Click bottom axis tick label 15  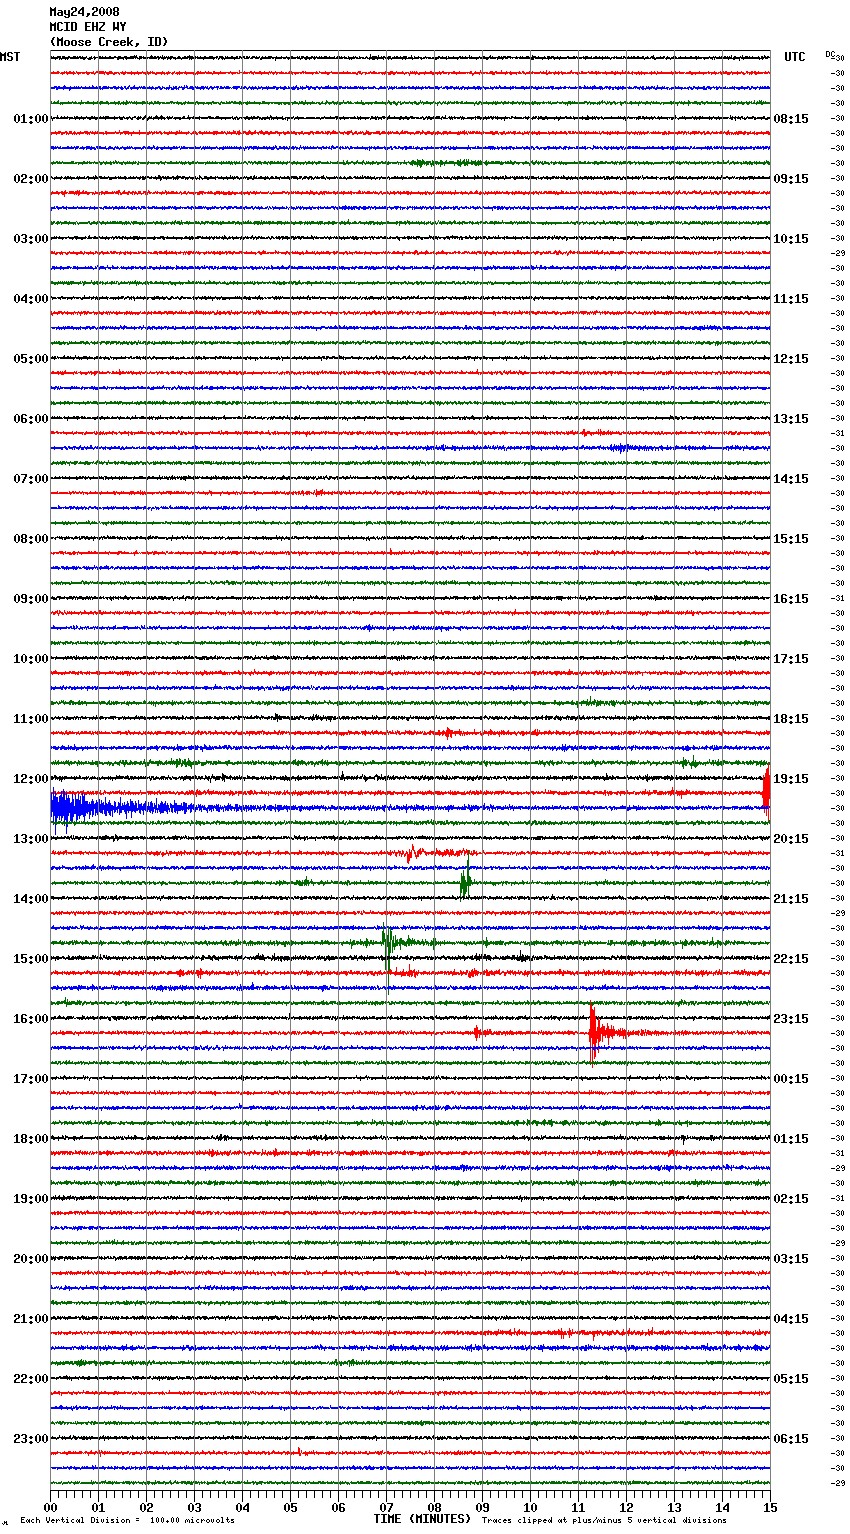(770, 1507)
